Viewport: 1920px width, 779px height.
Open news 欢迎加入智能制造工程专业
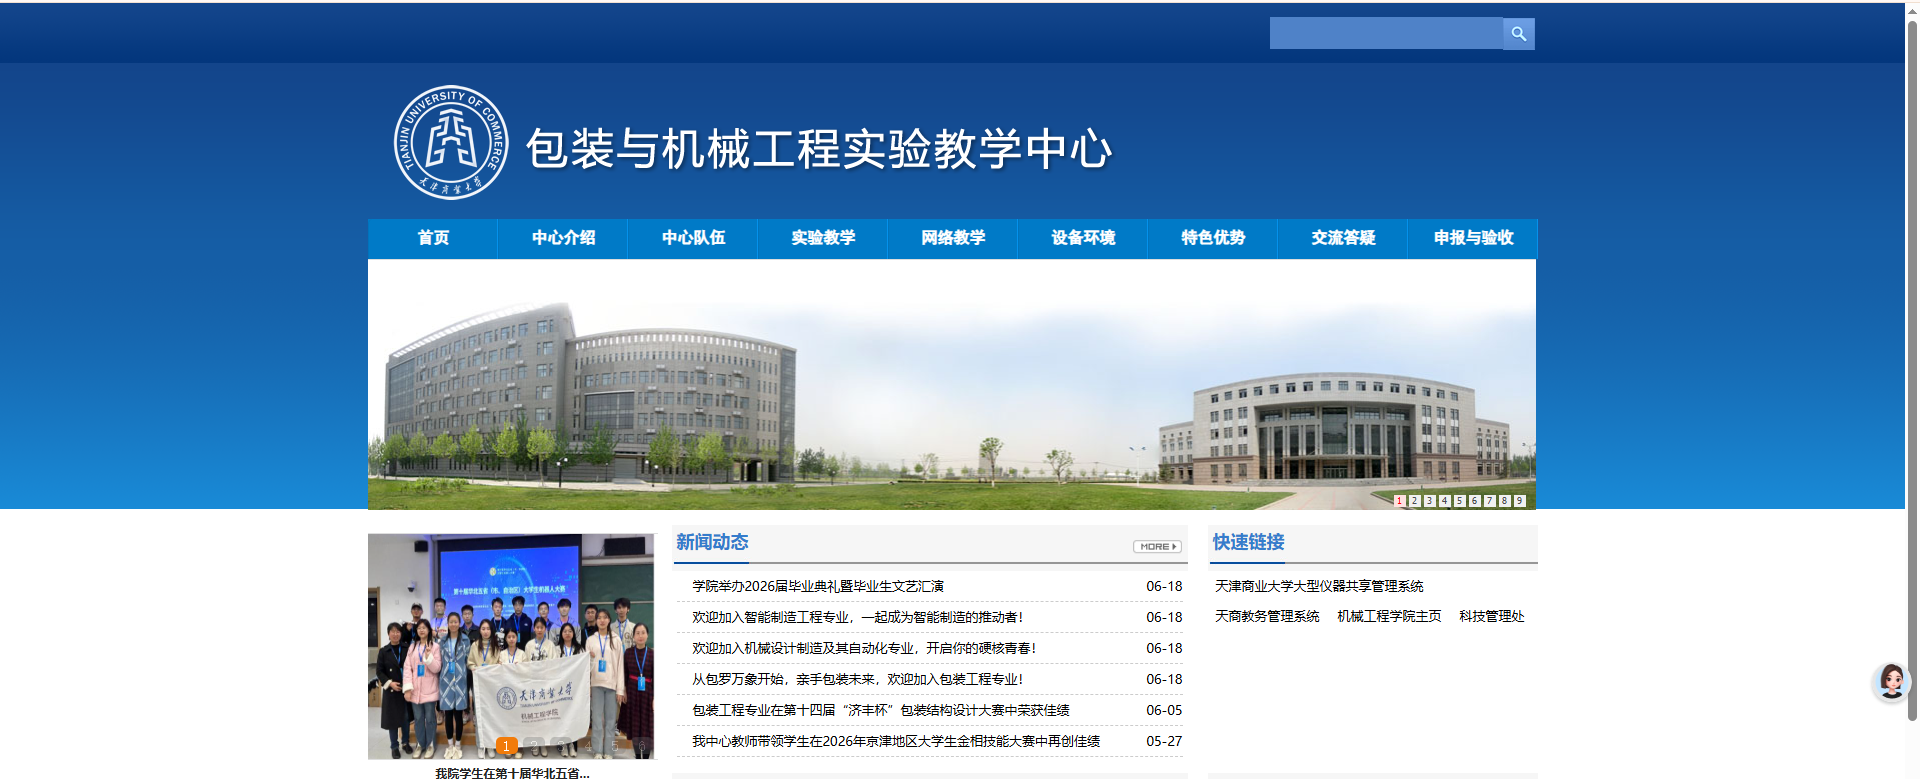click(x=858, y=617)
